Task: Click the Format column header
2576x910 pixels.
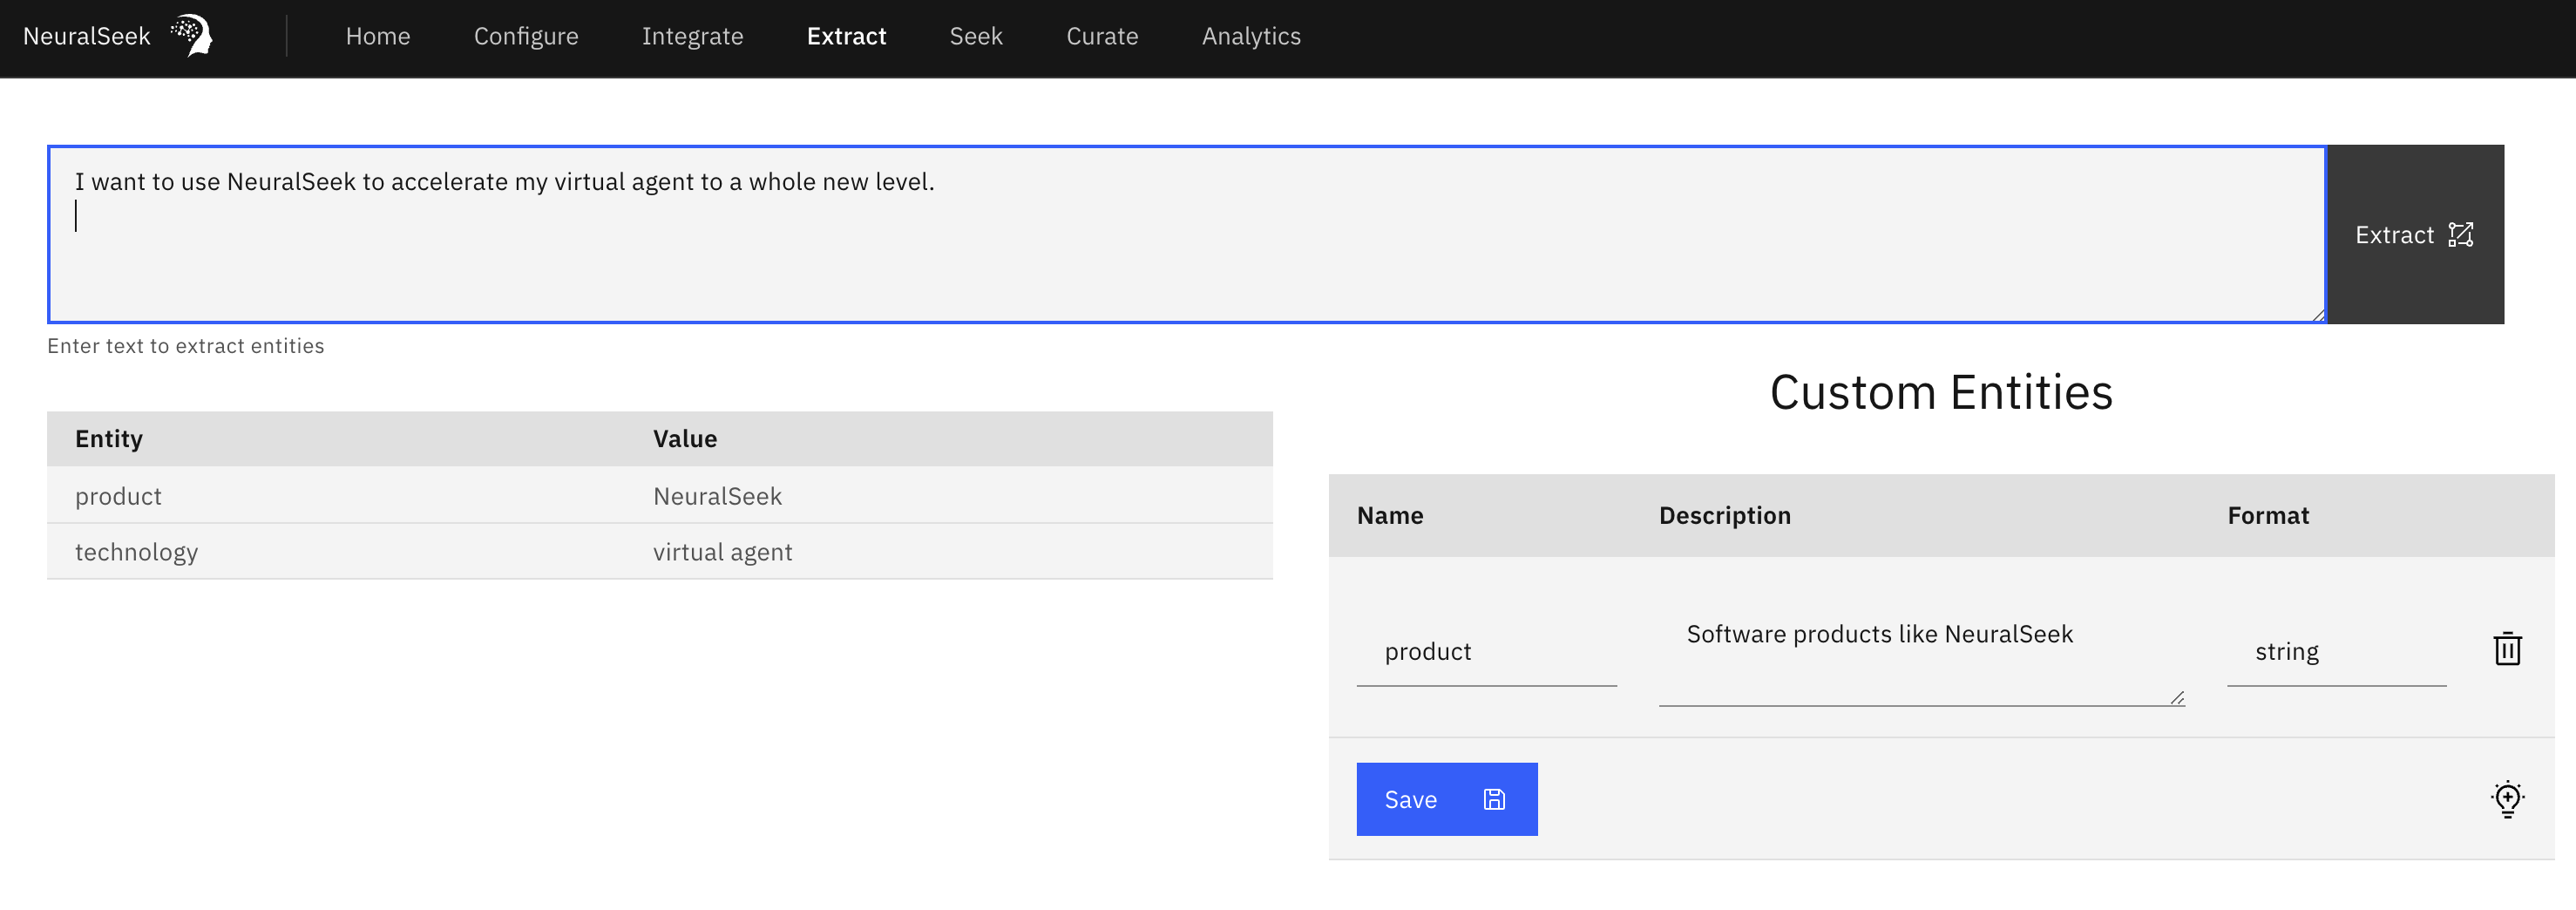Action: 2268,515
